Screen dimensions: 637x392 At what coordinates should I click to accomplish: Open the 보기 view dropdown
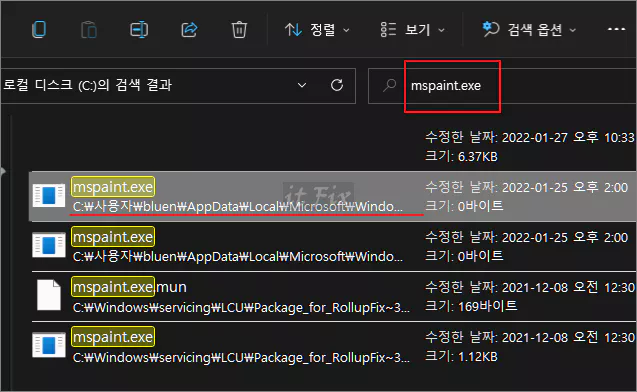coord(412,30)
